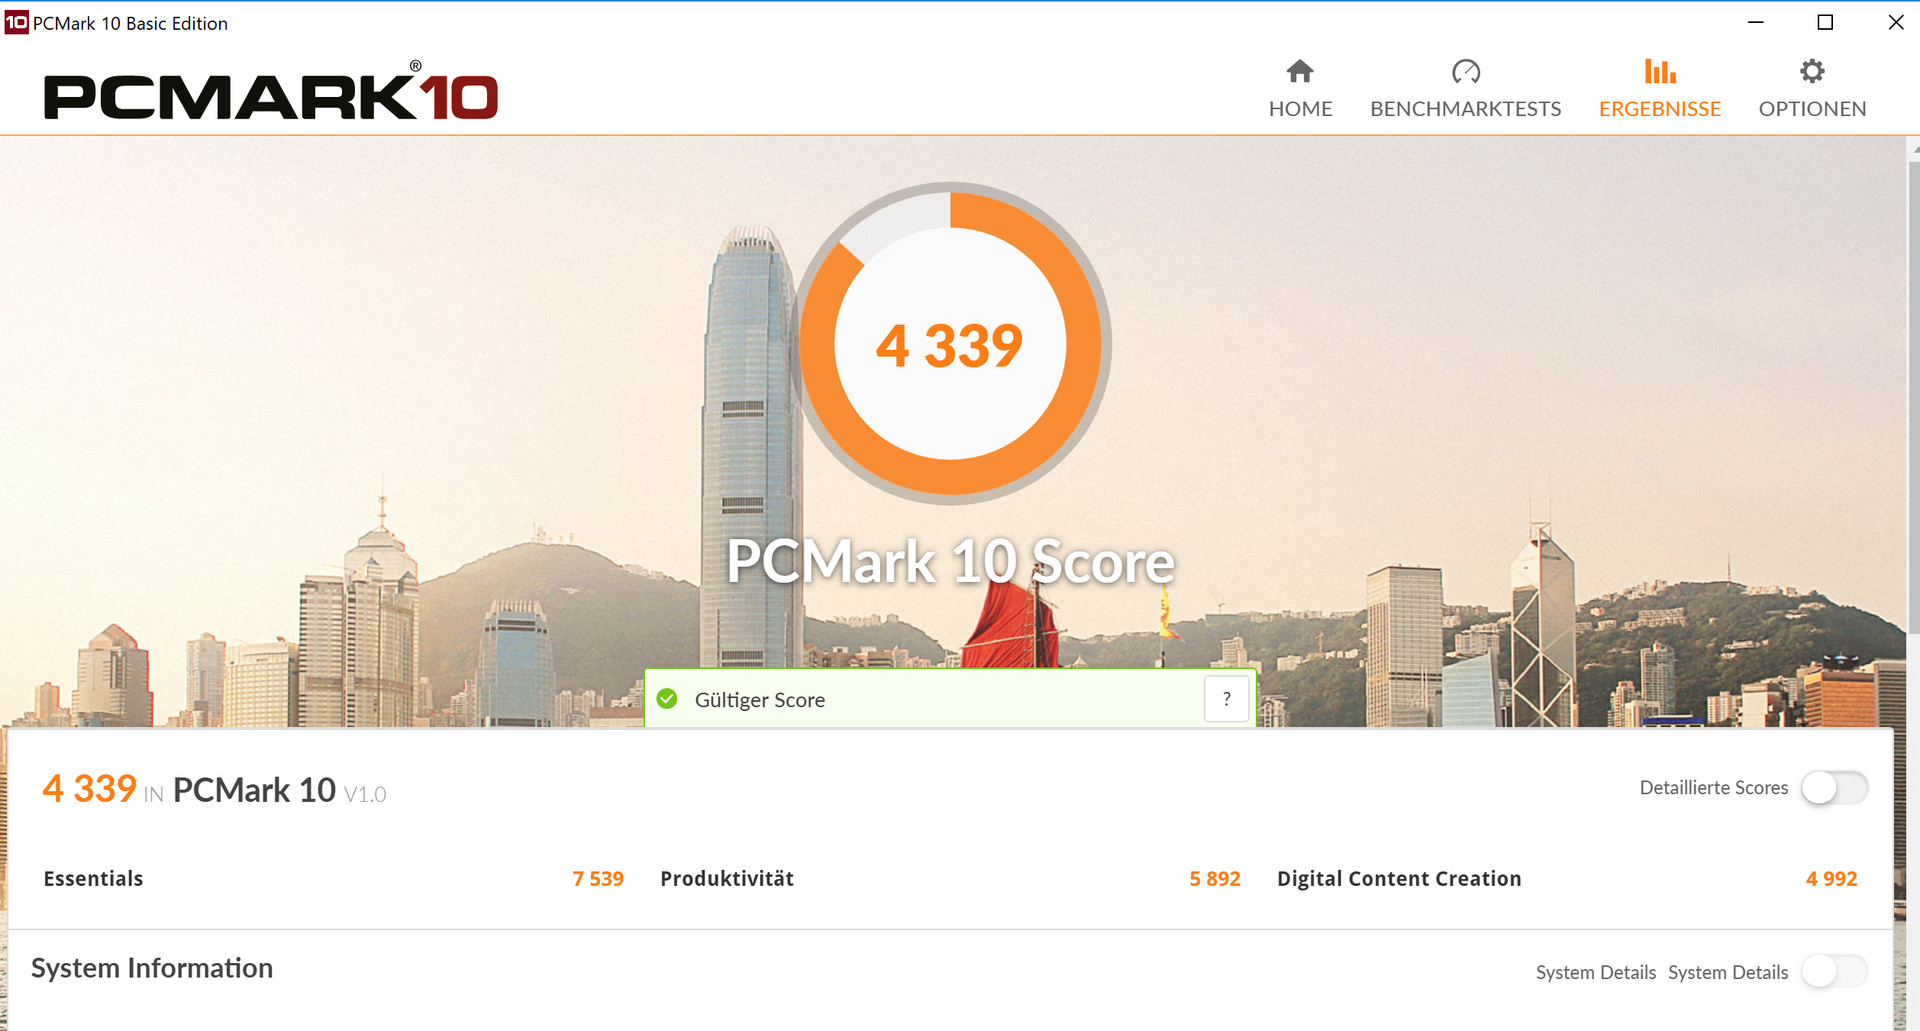Image resolution: width=1920 pixels, height=1031 pixels.
Task: Click the PCMark 10 title bar app icon
Action: coord(16,22)
